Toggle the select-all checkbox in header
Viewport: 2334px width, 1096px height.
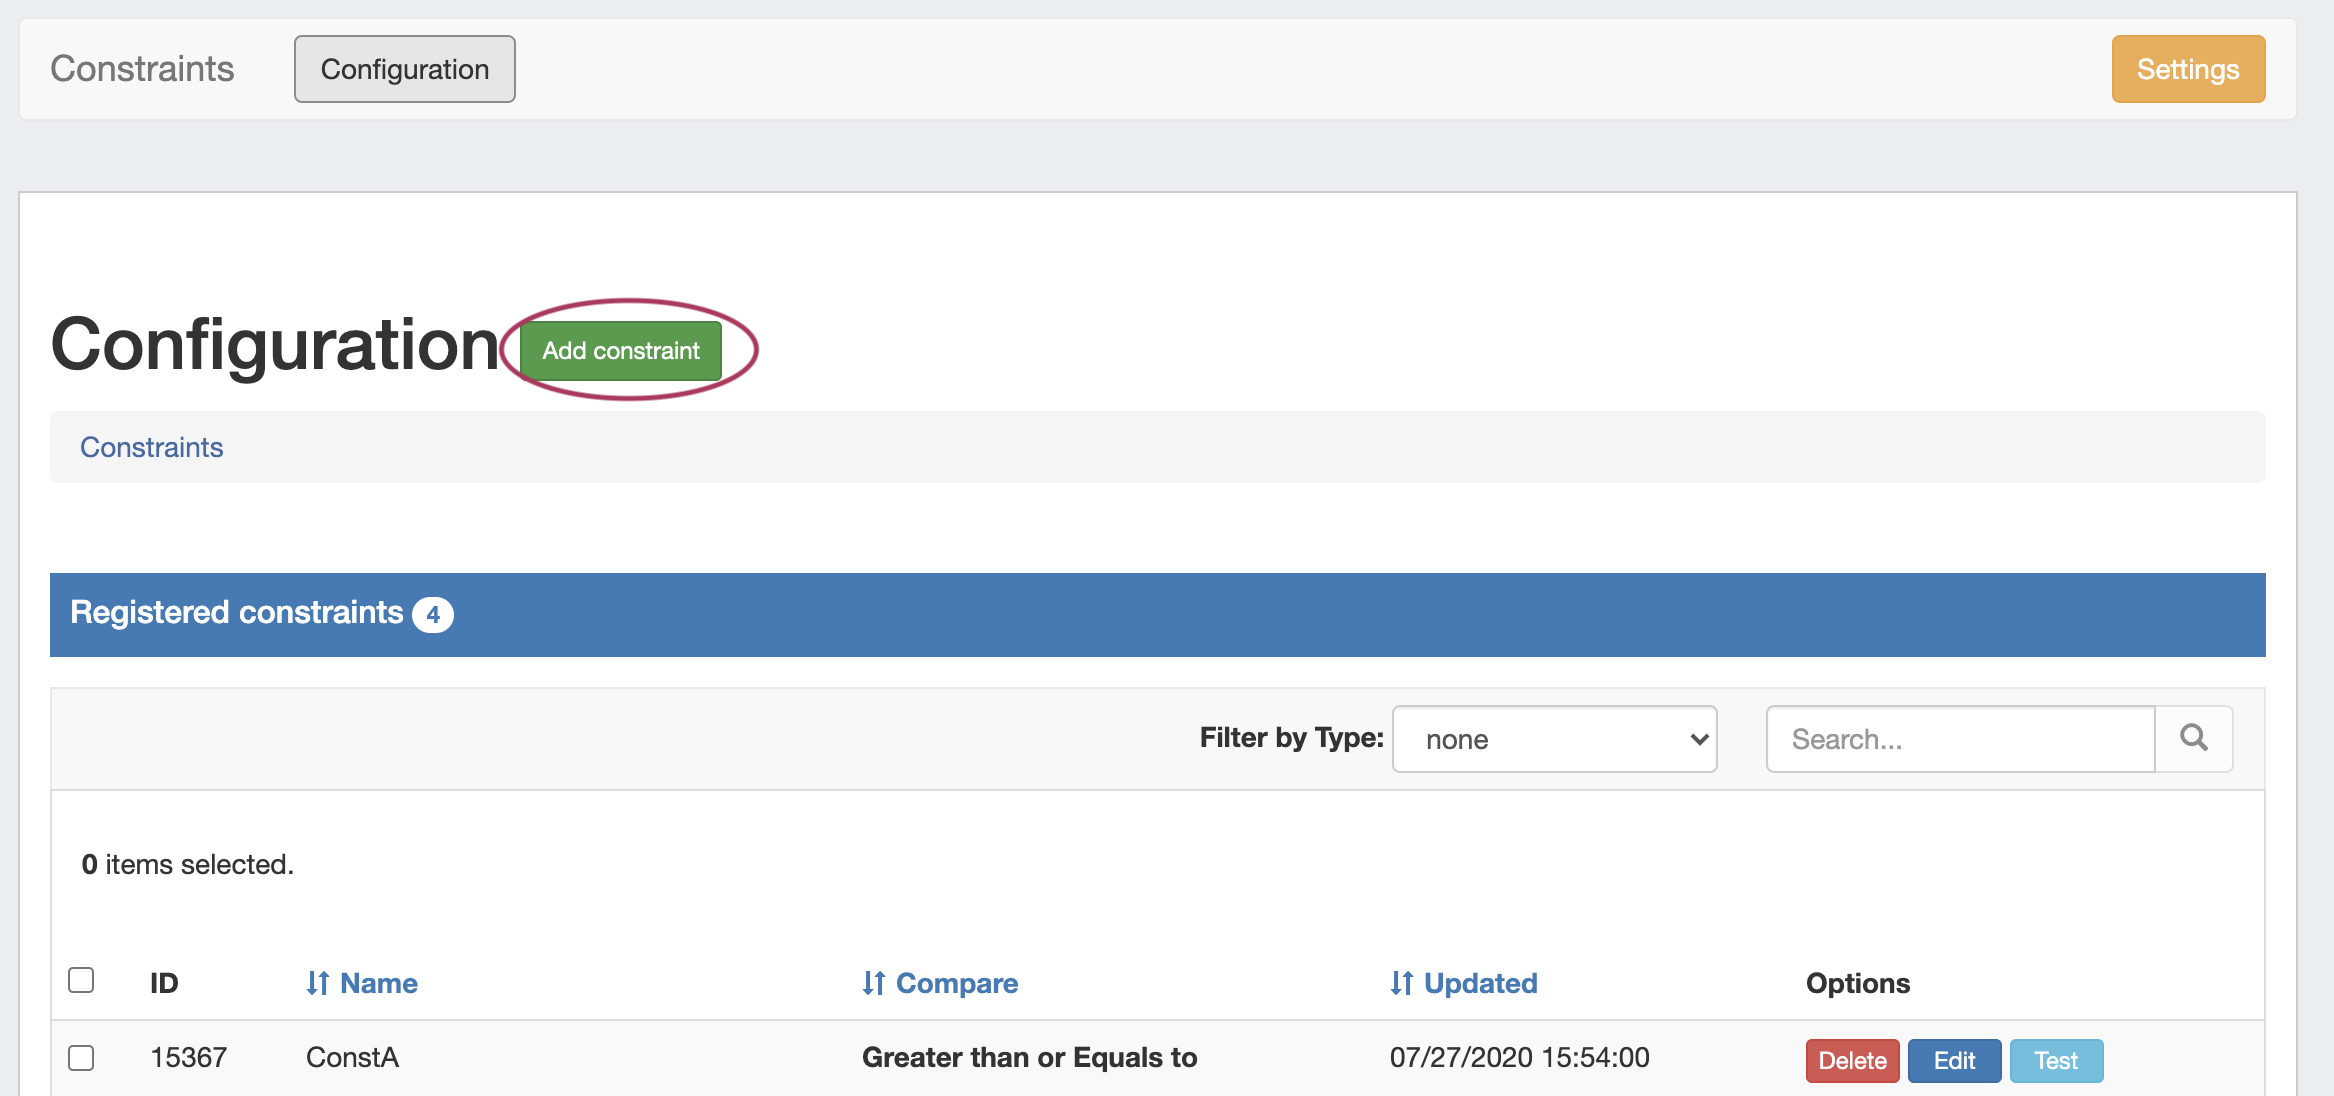tap(81, 980)
